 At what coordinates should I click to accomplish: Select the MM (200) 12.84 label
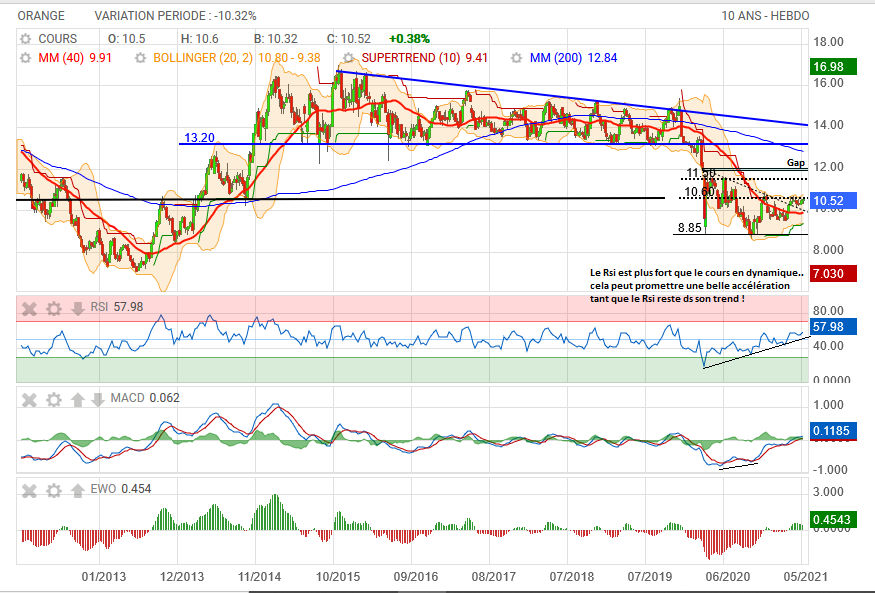pyautogui.click(x=574, y=58)
